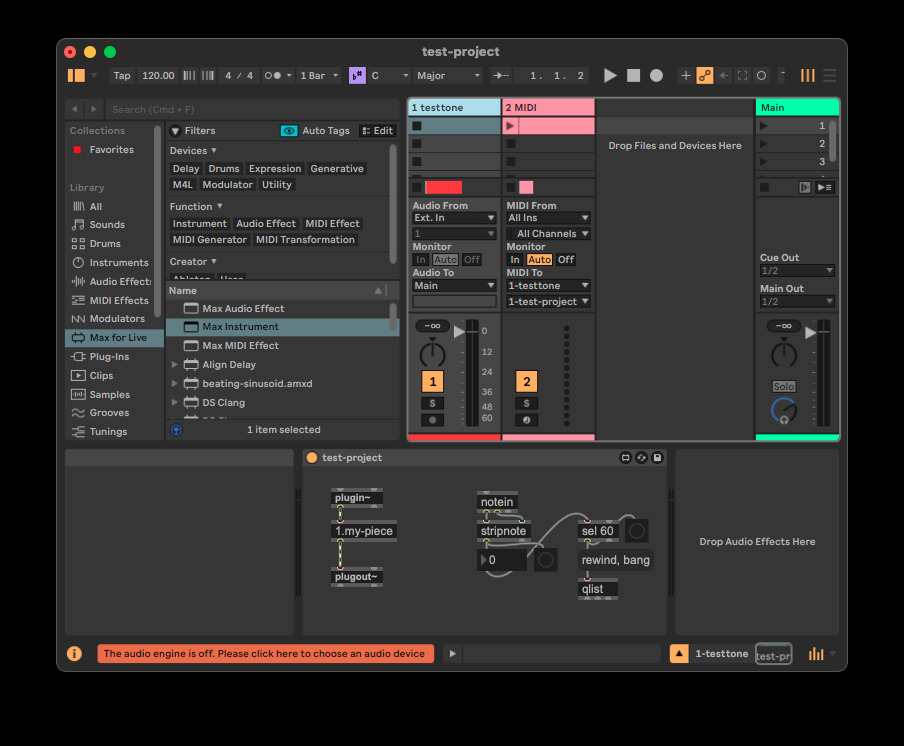The image size is (904, 746).
Task: Expand the Align Delay item
Action: (174, 365)
